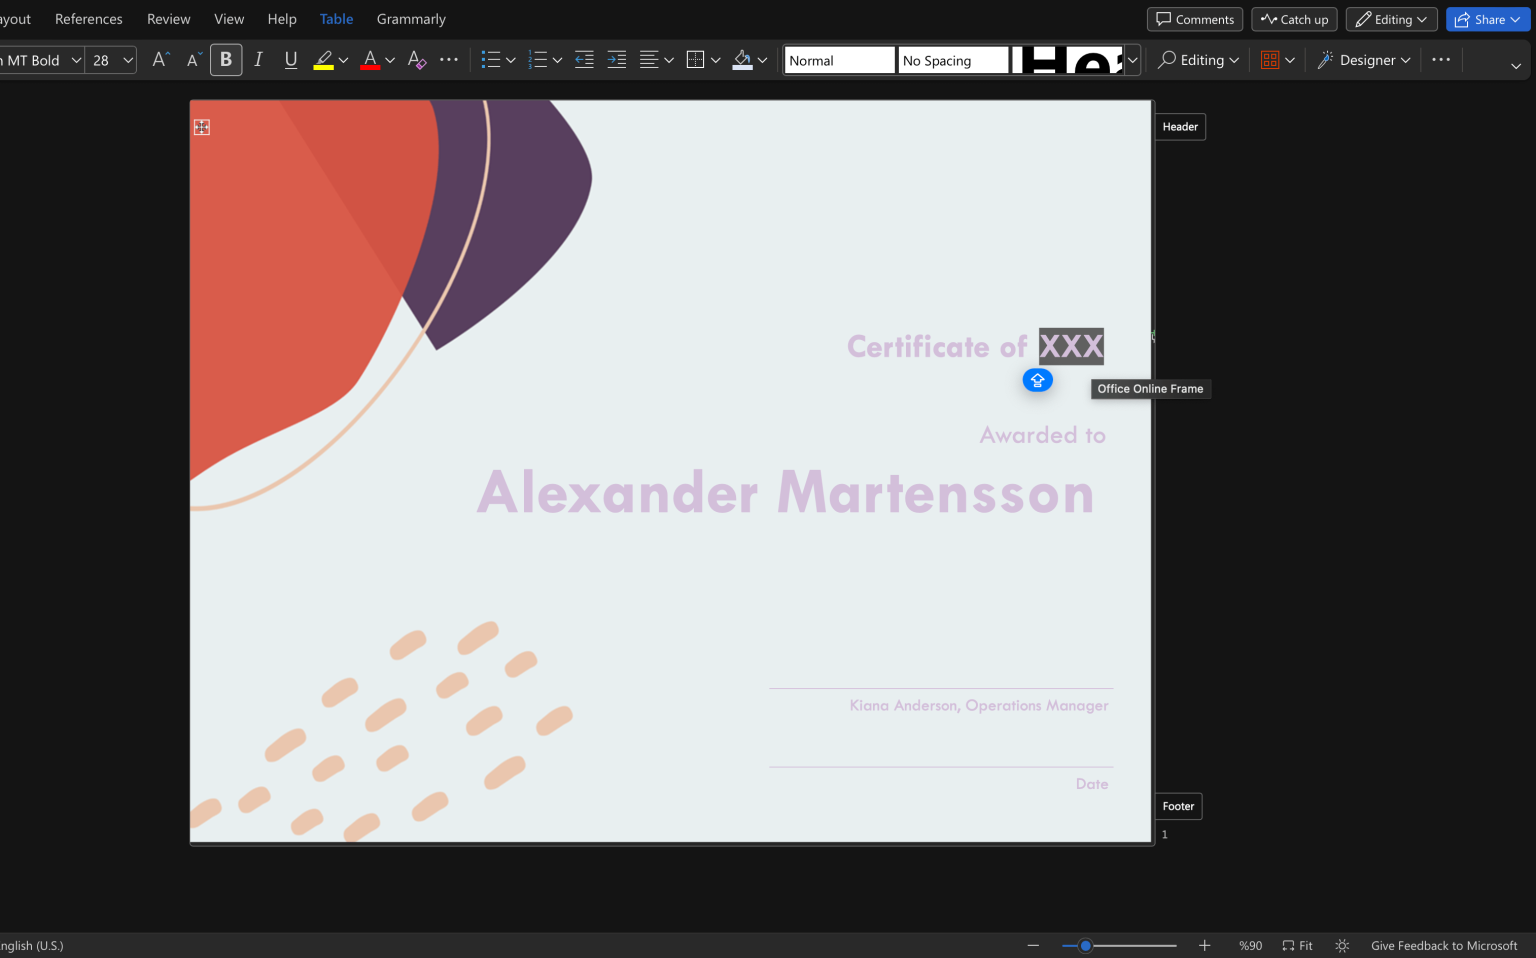
Task: Apply a bulleted list
Action: pyautogui.click(x=491, y=59)
